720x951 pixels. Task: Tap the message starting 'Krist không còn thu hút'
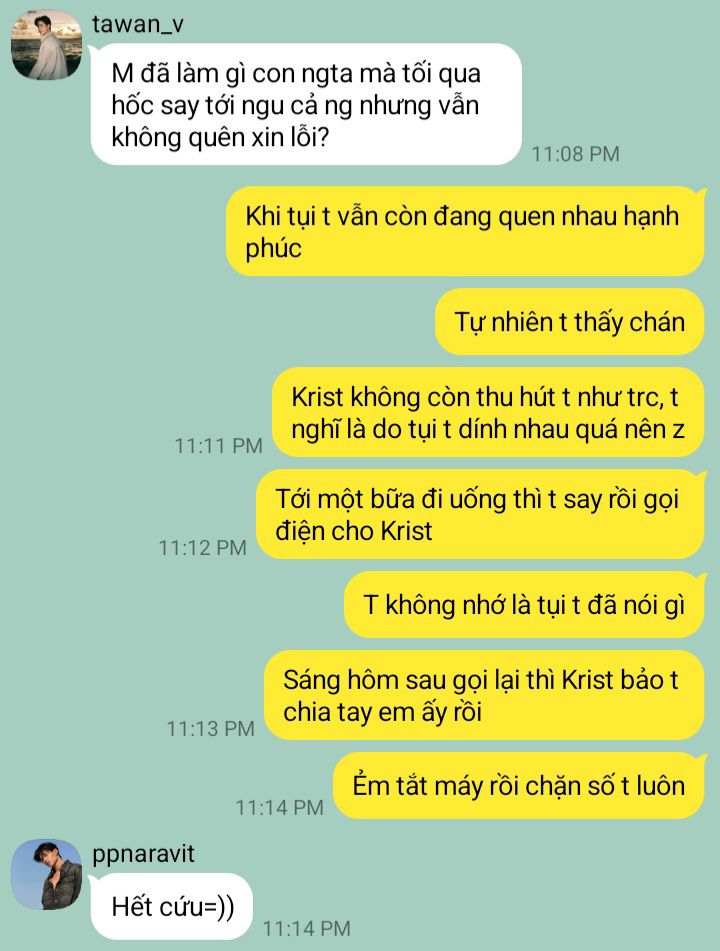(x=488, y=412)
